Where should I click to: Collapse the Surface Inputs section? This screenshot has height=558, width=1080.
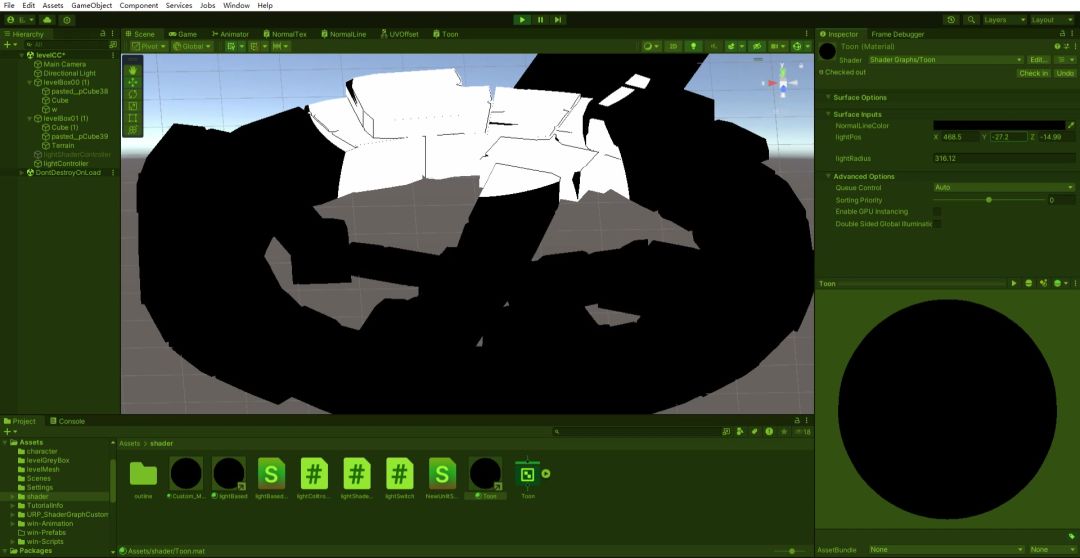pyautogui.click(x=857, y=114)
